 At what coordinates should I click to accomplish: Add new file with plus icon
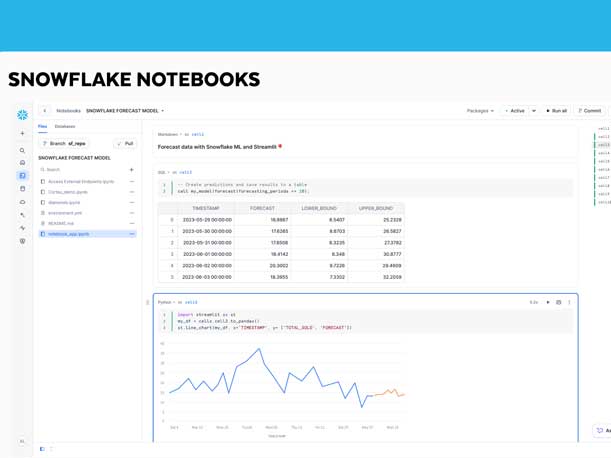tap(131, 170)
